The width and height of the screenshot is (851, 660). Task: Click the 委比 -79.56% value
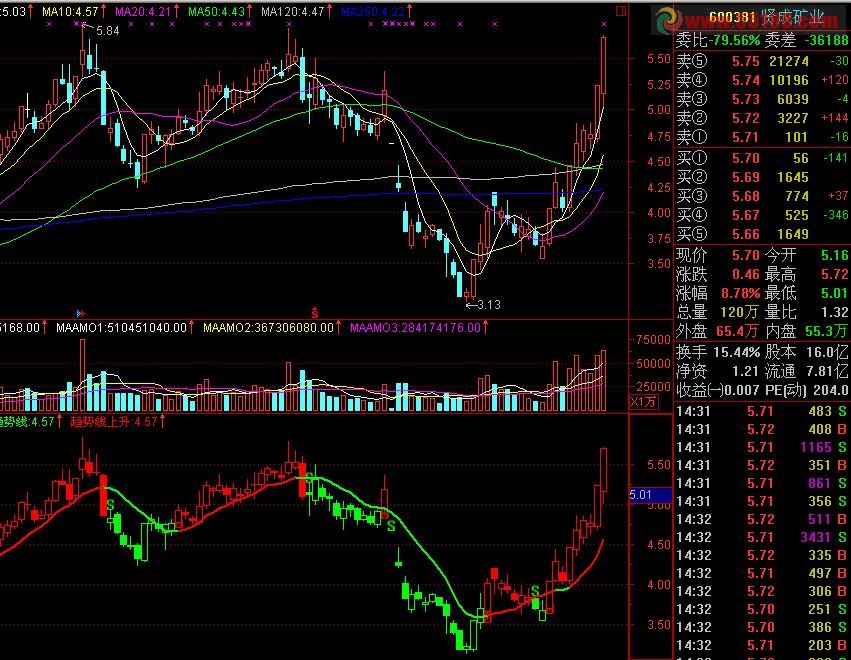pyautogui.click(x=734, y=40)
